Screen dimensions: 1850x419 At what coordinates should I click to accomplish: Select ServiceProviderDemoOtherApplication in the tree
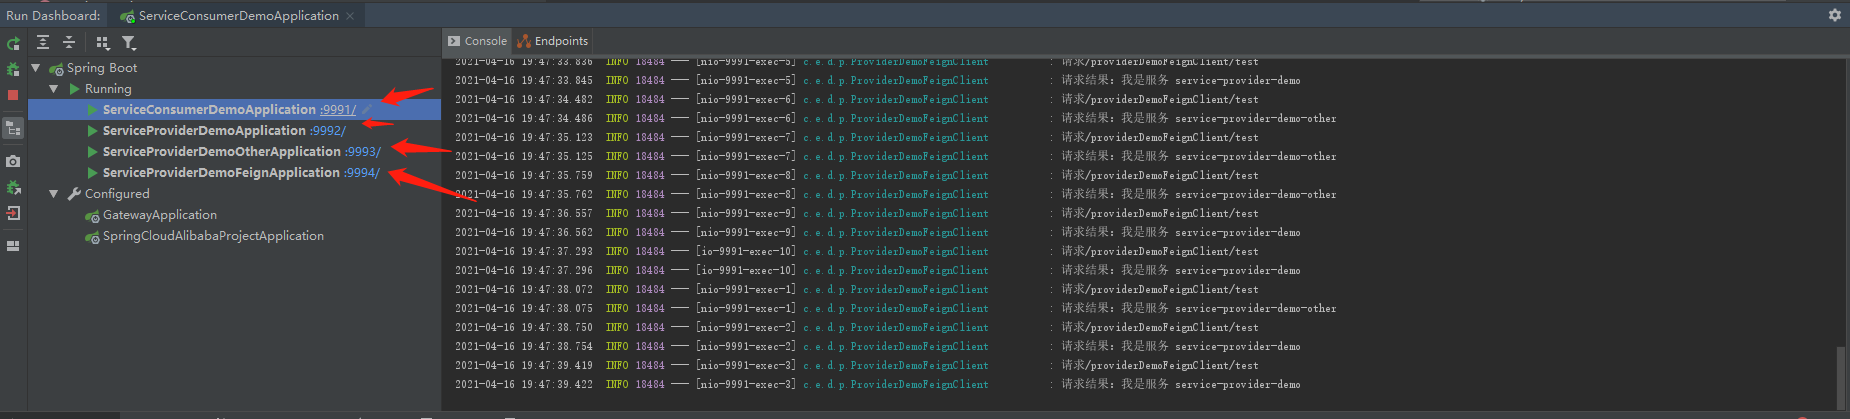(222, 152)
